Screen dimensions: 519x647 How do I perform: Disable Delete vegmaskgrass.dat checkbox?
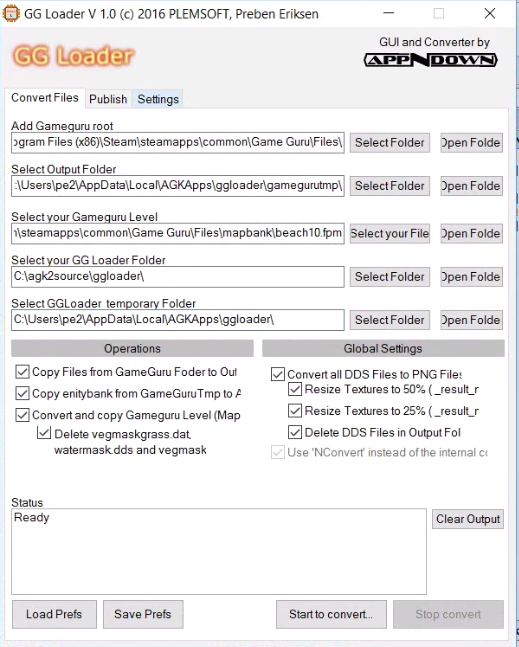(x=44, y=432)
